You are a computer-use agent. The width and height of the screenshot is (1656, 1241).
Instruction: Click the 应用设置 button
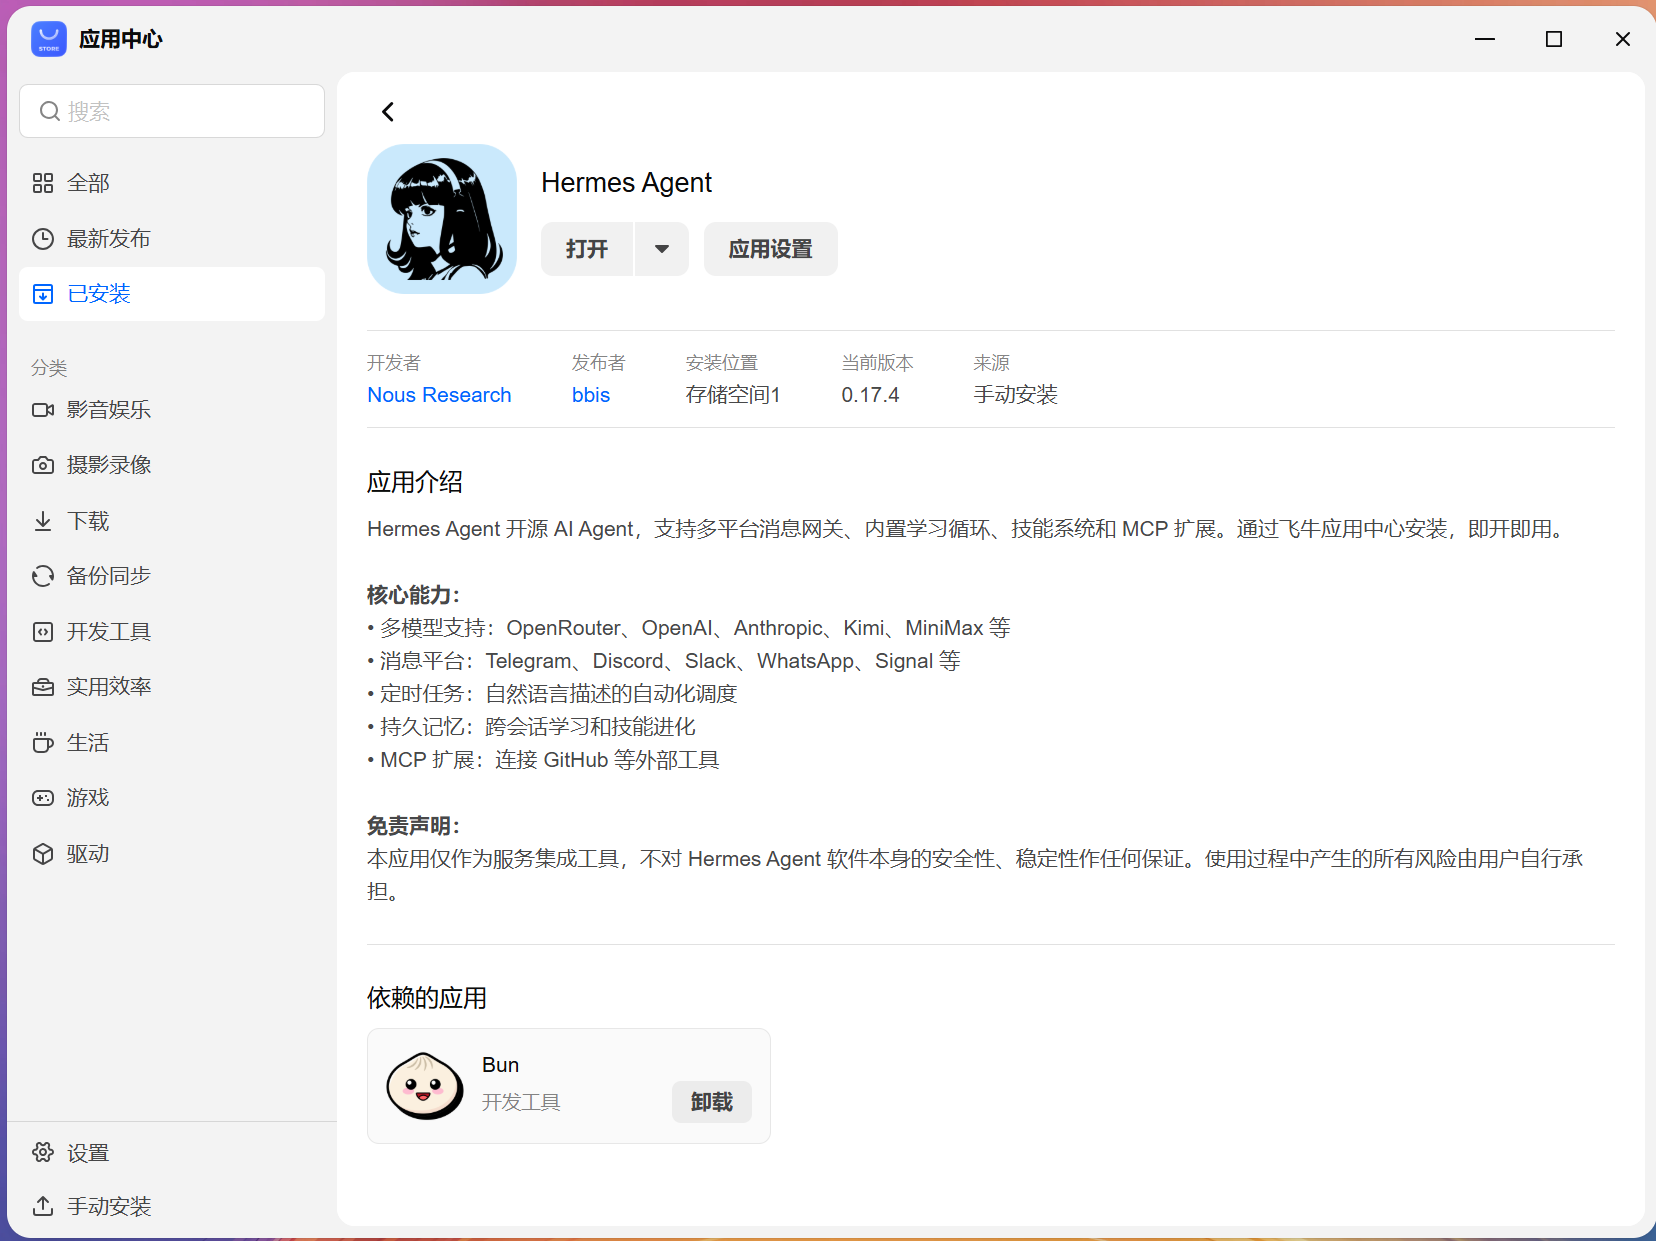pyautogui.click(x=770, y=249)
